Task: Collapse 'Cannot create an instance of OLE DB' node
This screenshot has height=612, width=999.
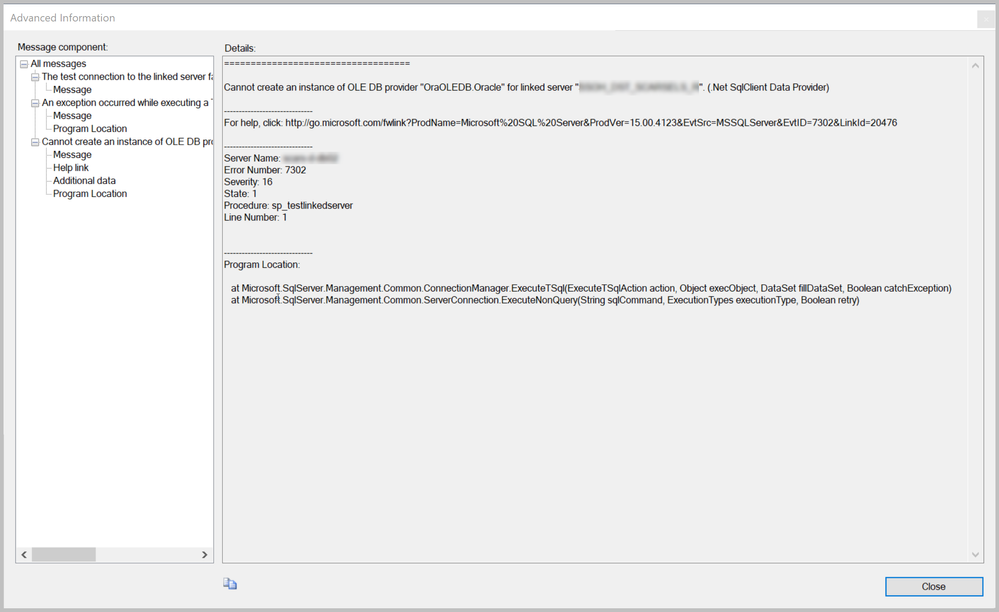Action: (35, 142)
